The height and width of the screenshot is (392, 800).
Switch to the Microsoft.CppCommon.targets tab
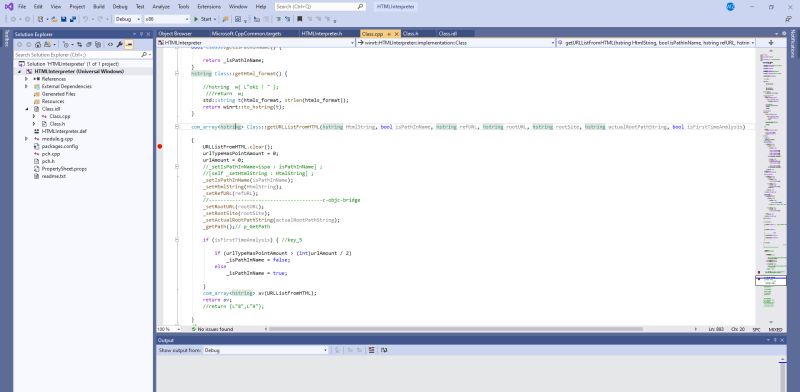pos(246,34)
